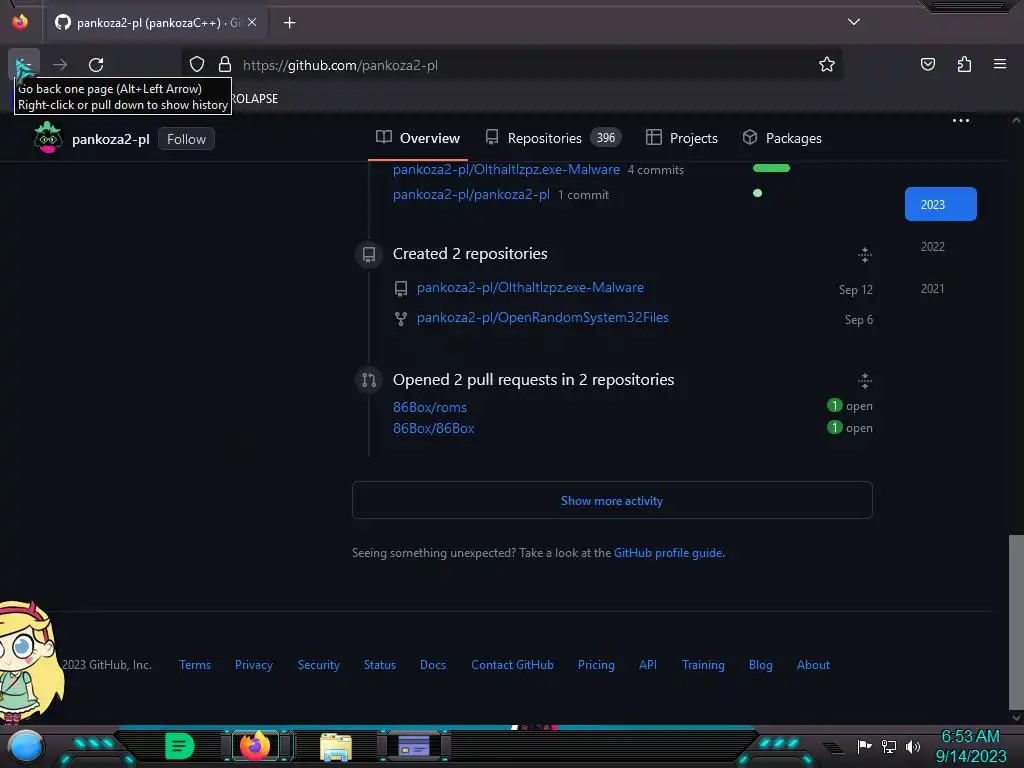Click the pankoza2-pl profile avatar
Screen dimensions: 1024x768
click(x=48, y=138)
